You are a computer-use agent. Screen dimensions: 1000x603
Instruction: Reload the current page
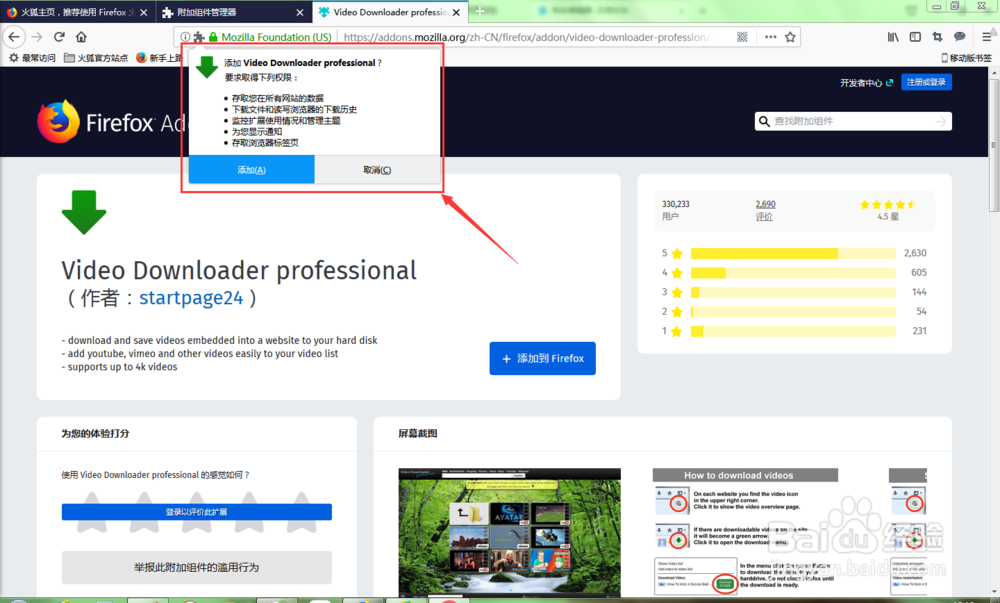[x=59, y=37]
